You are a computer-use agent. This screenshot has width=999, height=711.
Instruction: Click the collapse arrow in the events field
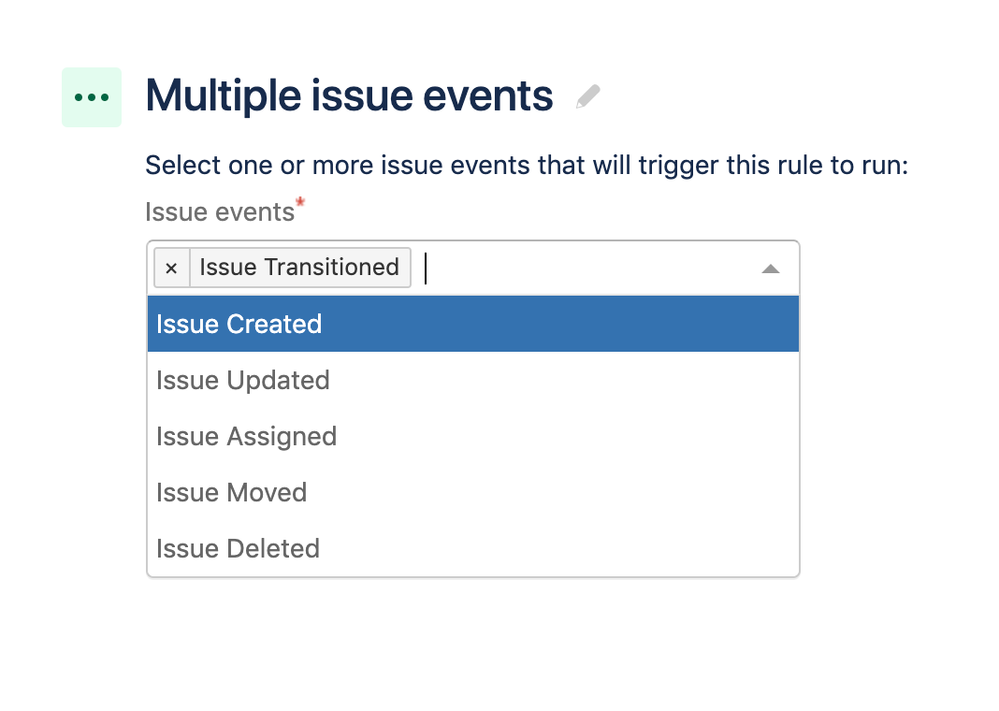click(770, 270)
